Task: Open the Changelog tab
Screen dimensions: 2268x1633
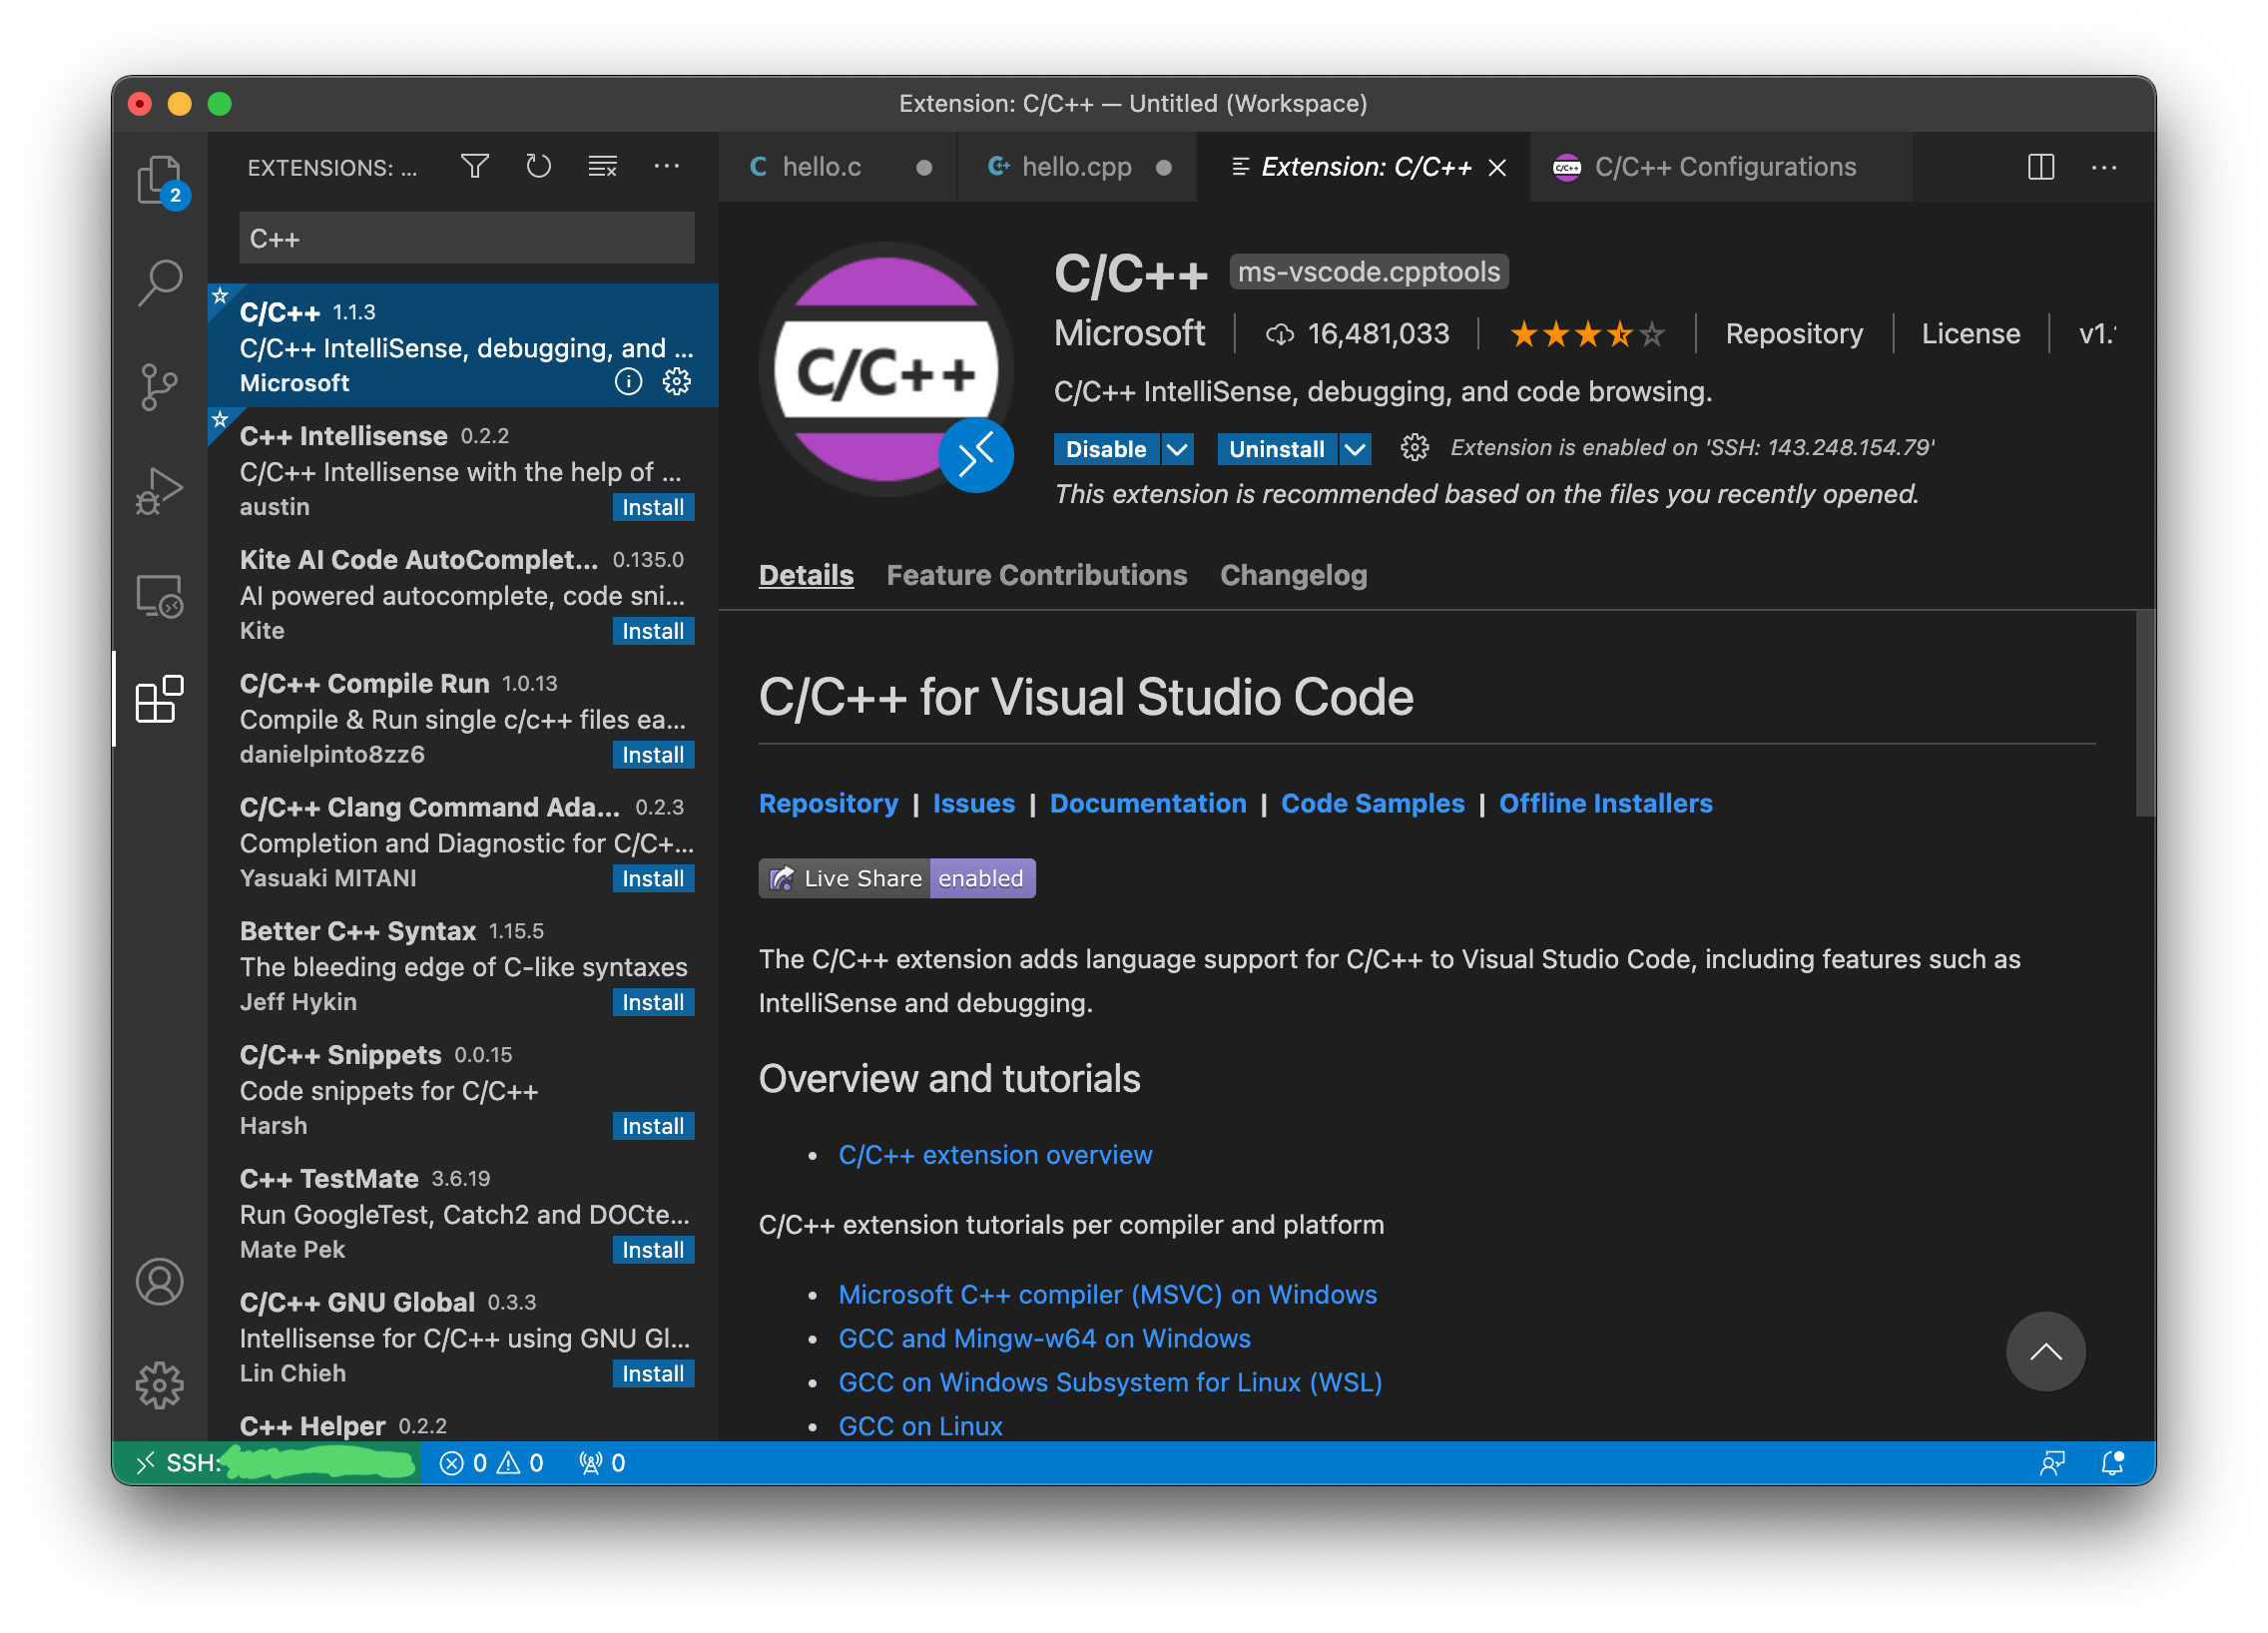Action: 1293,576
